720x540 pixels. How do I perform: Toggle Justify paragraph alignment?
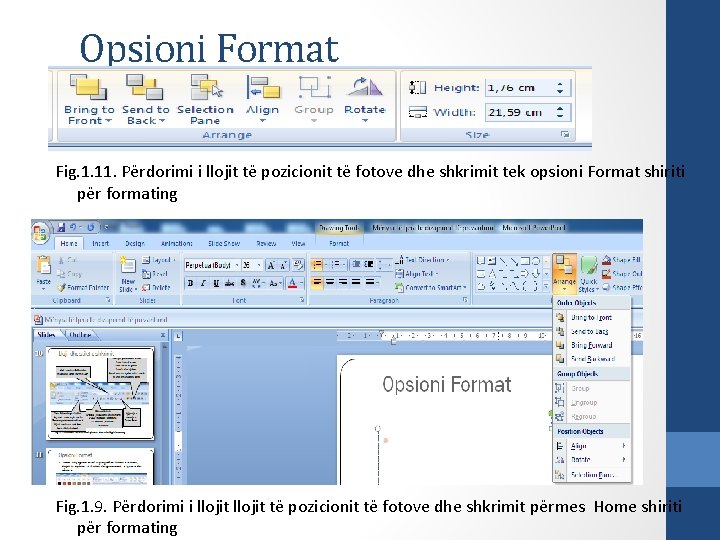tap(356, 282)
